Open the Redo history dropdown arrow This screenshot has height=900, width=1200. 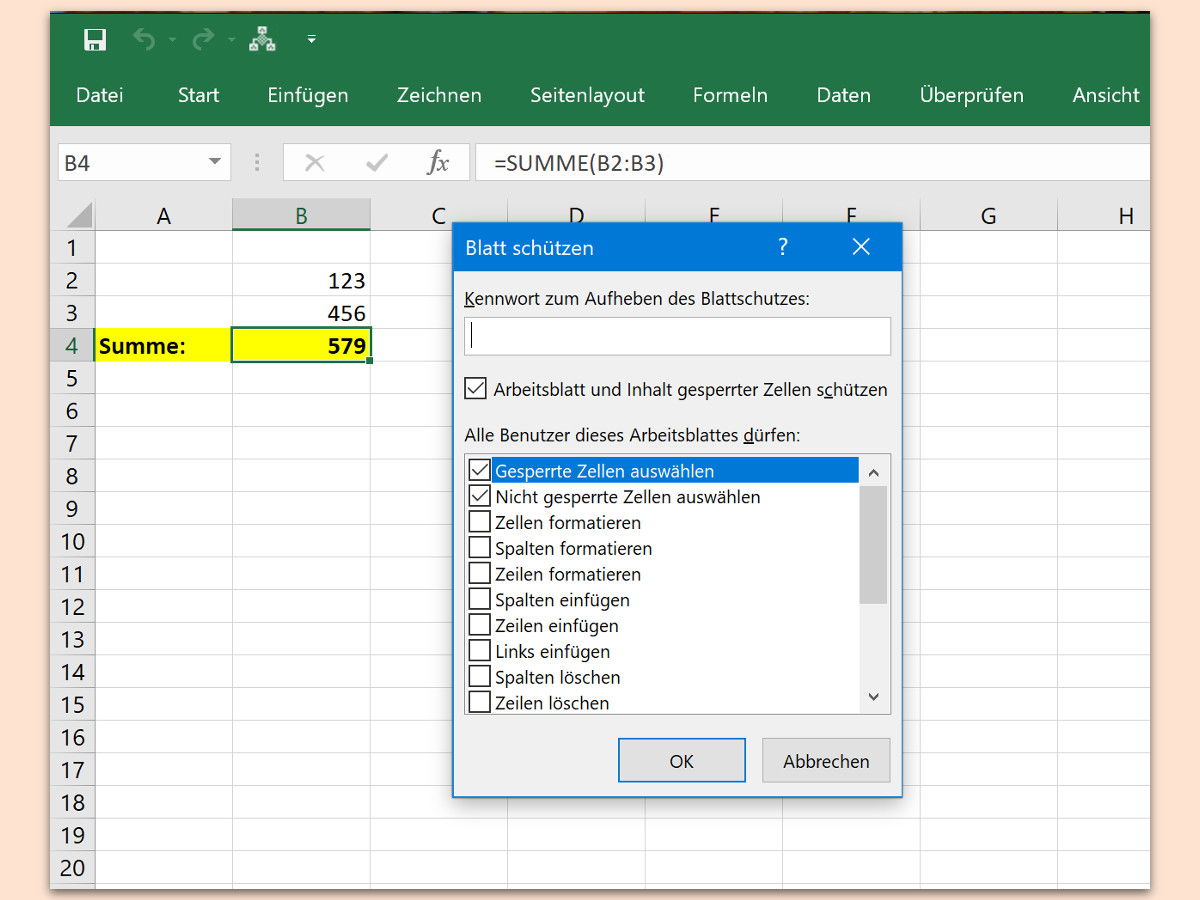[231, 41]
